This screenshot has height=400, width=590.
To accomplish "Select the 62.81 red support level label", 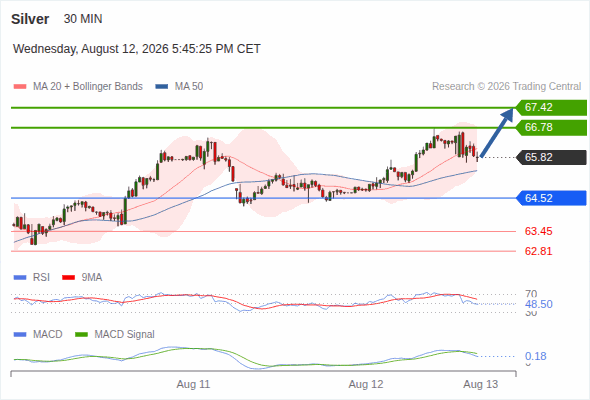I will click(538, 251).
